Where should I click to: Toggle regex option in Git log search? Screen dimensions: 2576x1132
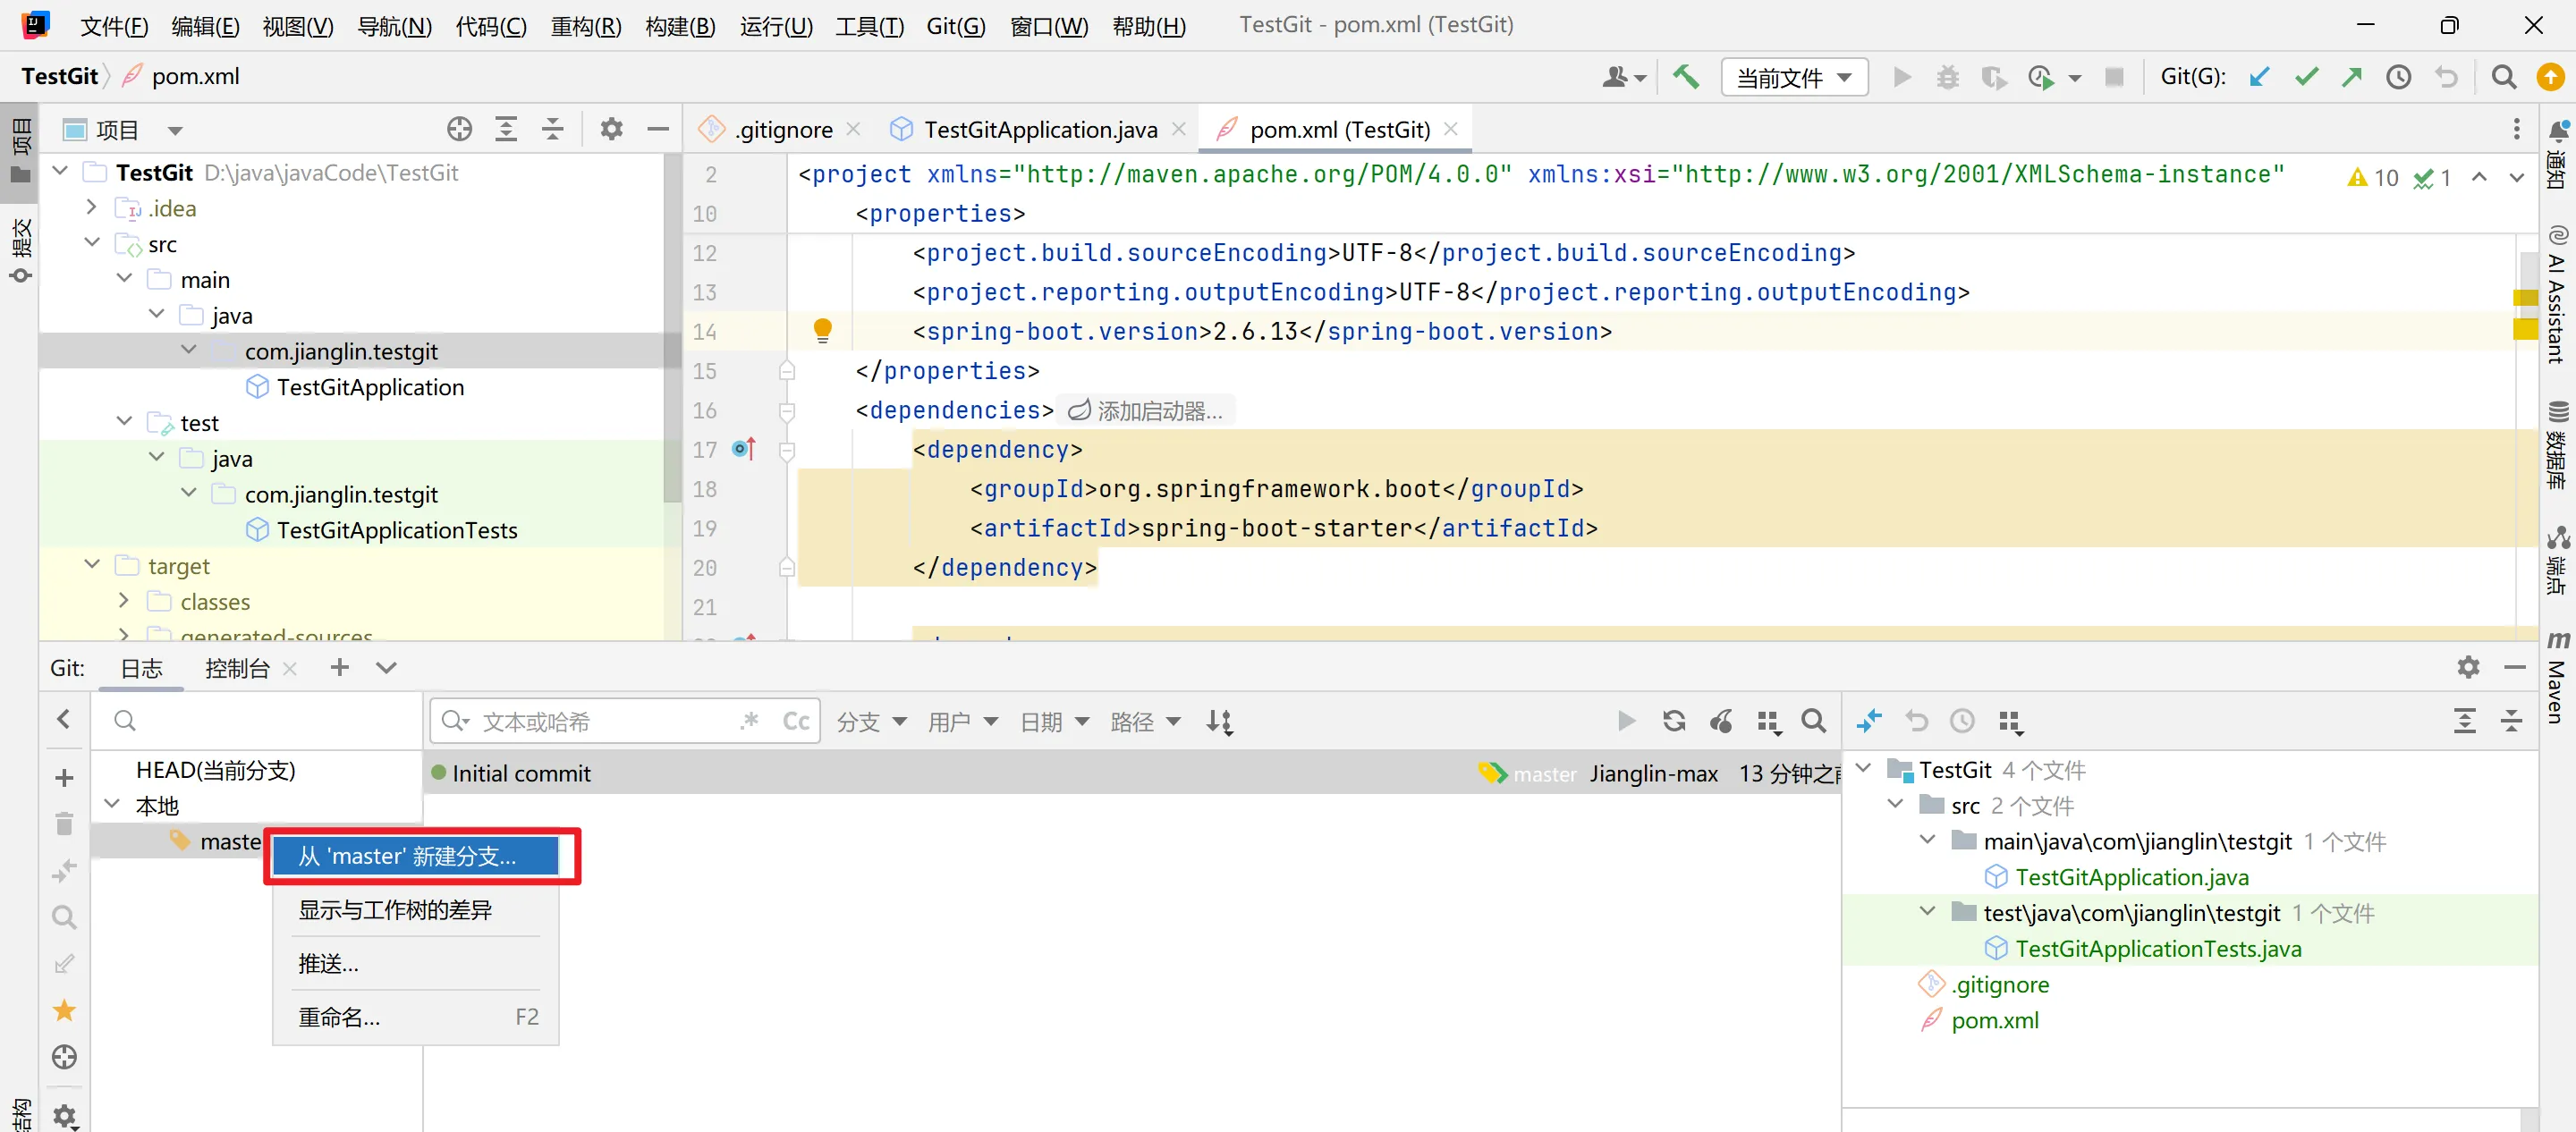[x=749, y=721]
